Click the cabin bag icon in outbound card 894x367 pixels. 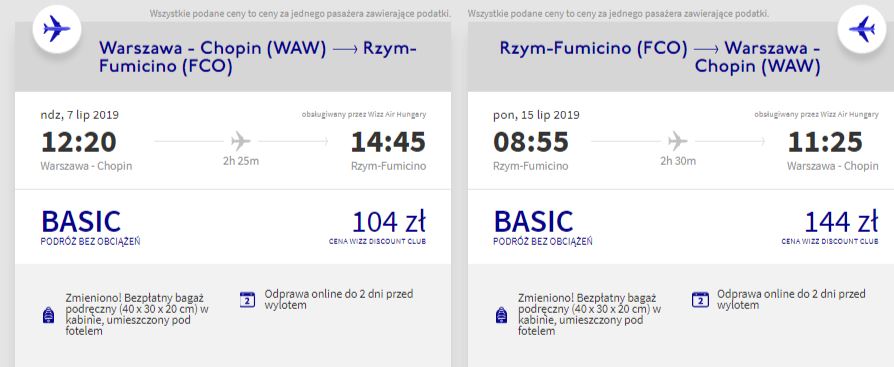point(49,315)
